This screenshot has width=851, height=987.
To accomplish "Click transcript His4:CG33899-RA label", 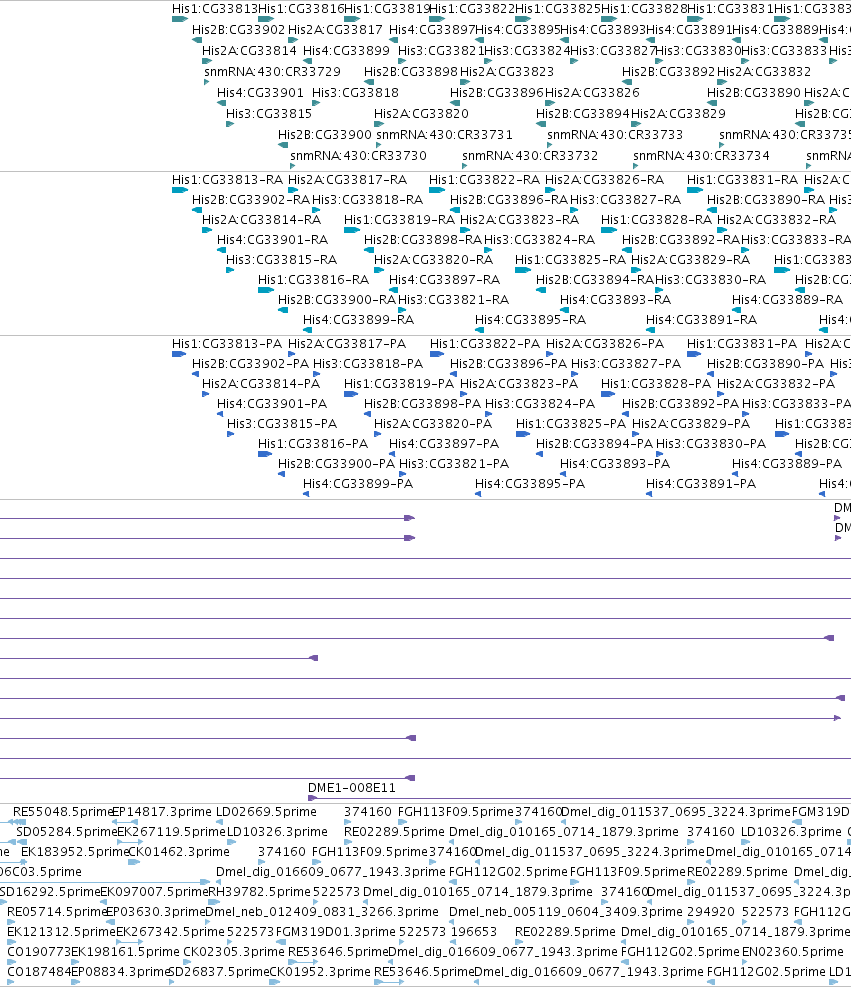I will [x=358, y=320].
